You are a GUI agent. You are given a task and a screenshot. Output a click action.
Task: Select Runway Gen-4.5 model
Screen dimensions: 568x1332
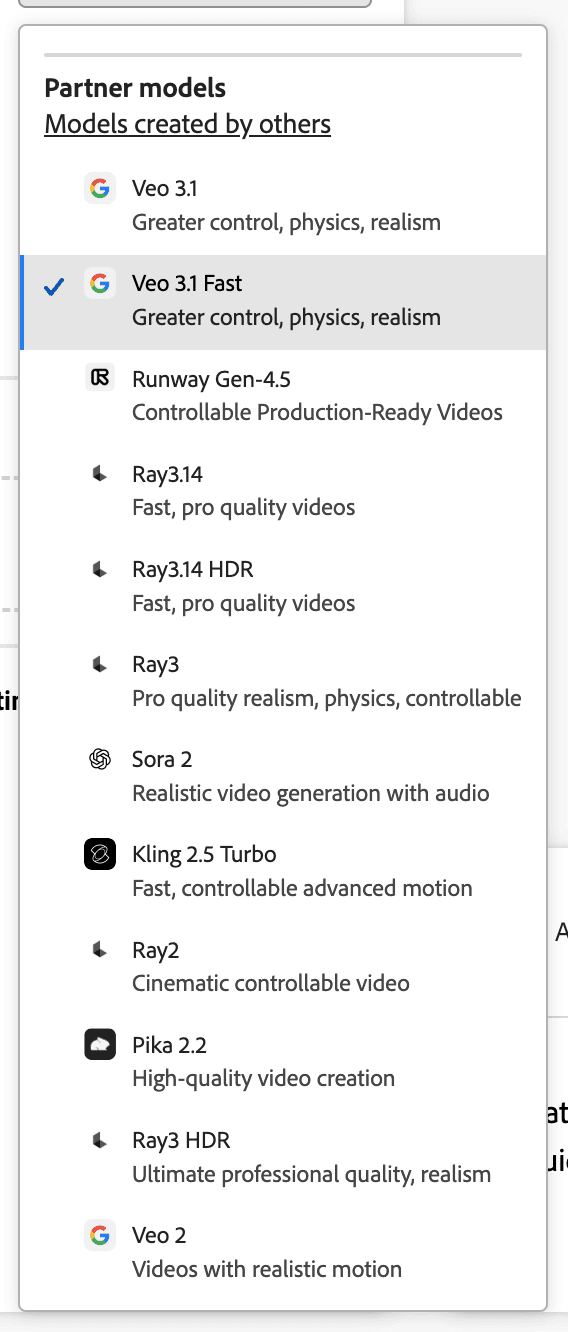coord(283,397)
